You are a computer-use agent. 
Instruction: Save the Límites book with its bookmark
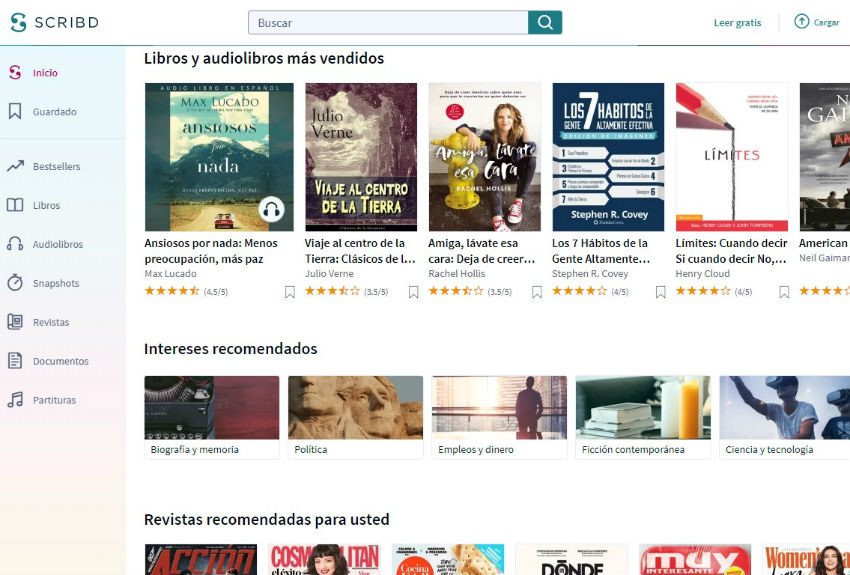pos(784,292)
